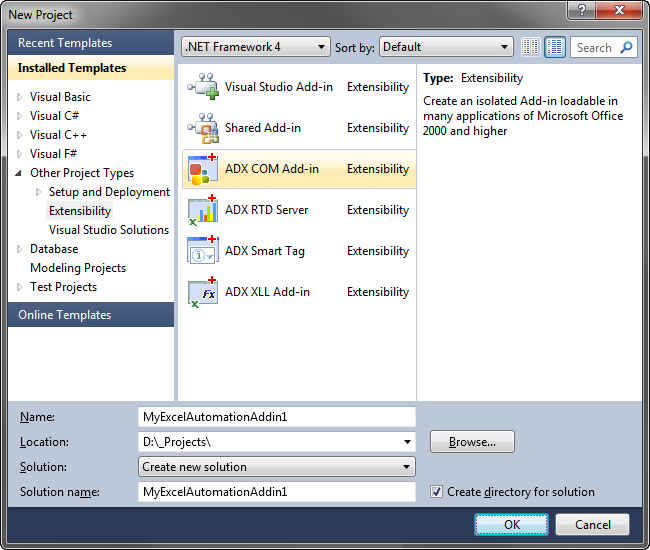Switch to medium icons list view

pos(555,47)
